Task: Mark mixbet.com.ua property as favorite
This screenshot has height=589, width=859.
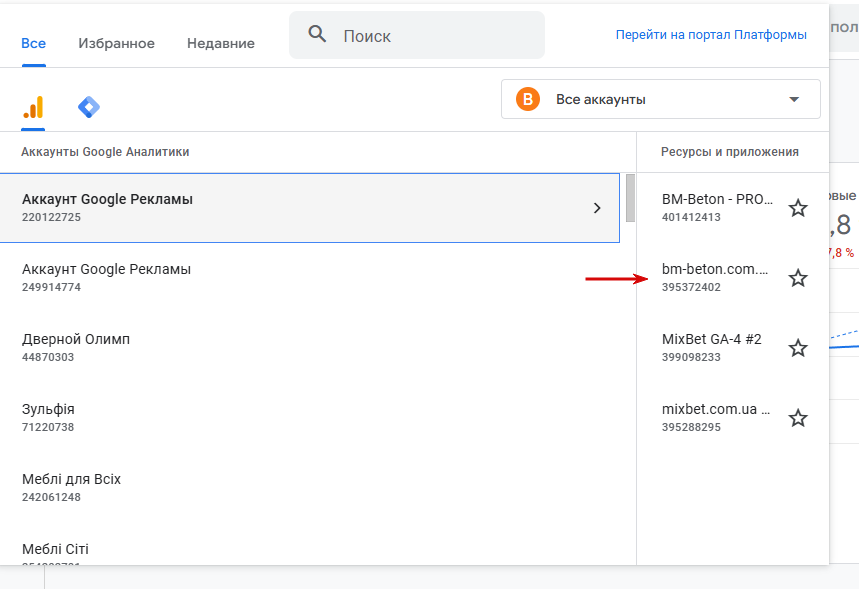Action: coord(798,418)
